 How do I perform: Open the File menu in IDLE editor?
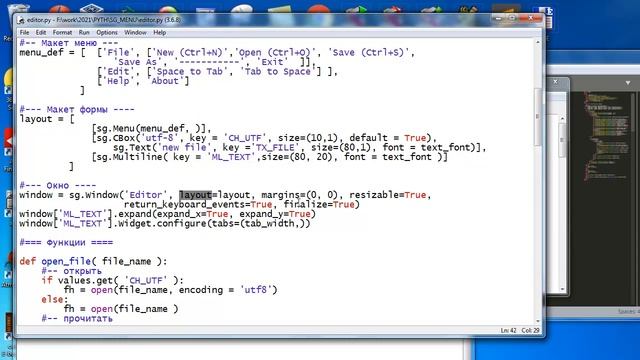pyautogui.click(x=24, y=32)
